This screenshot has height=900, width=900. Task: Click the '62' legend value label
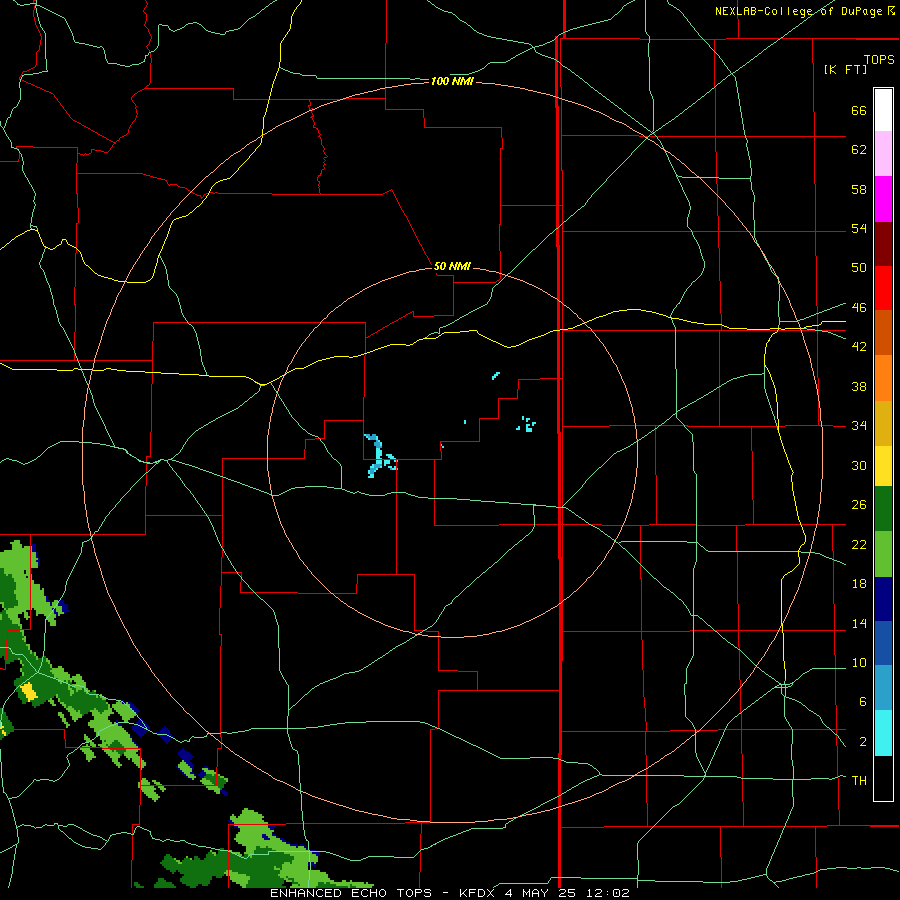click(x=859, y=150)
